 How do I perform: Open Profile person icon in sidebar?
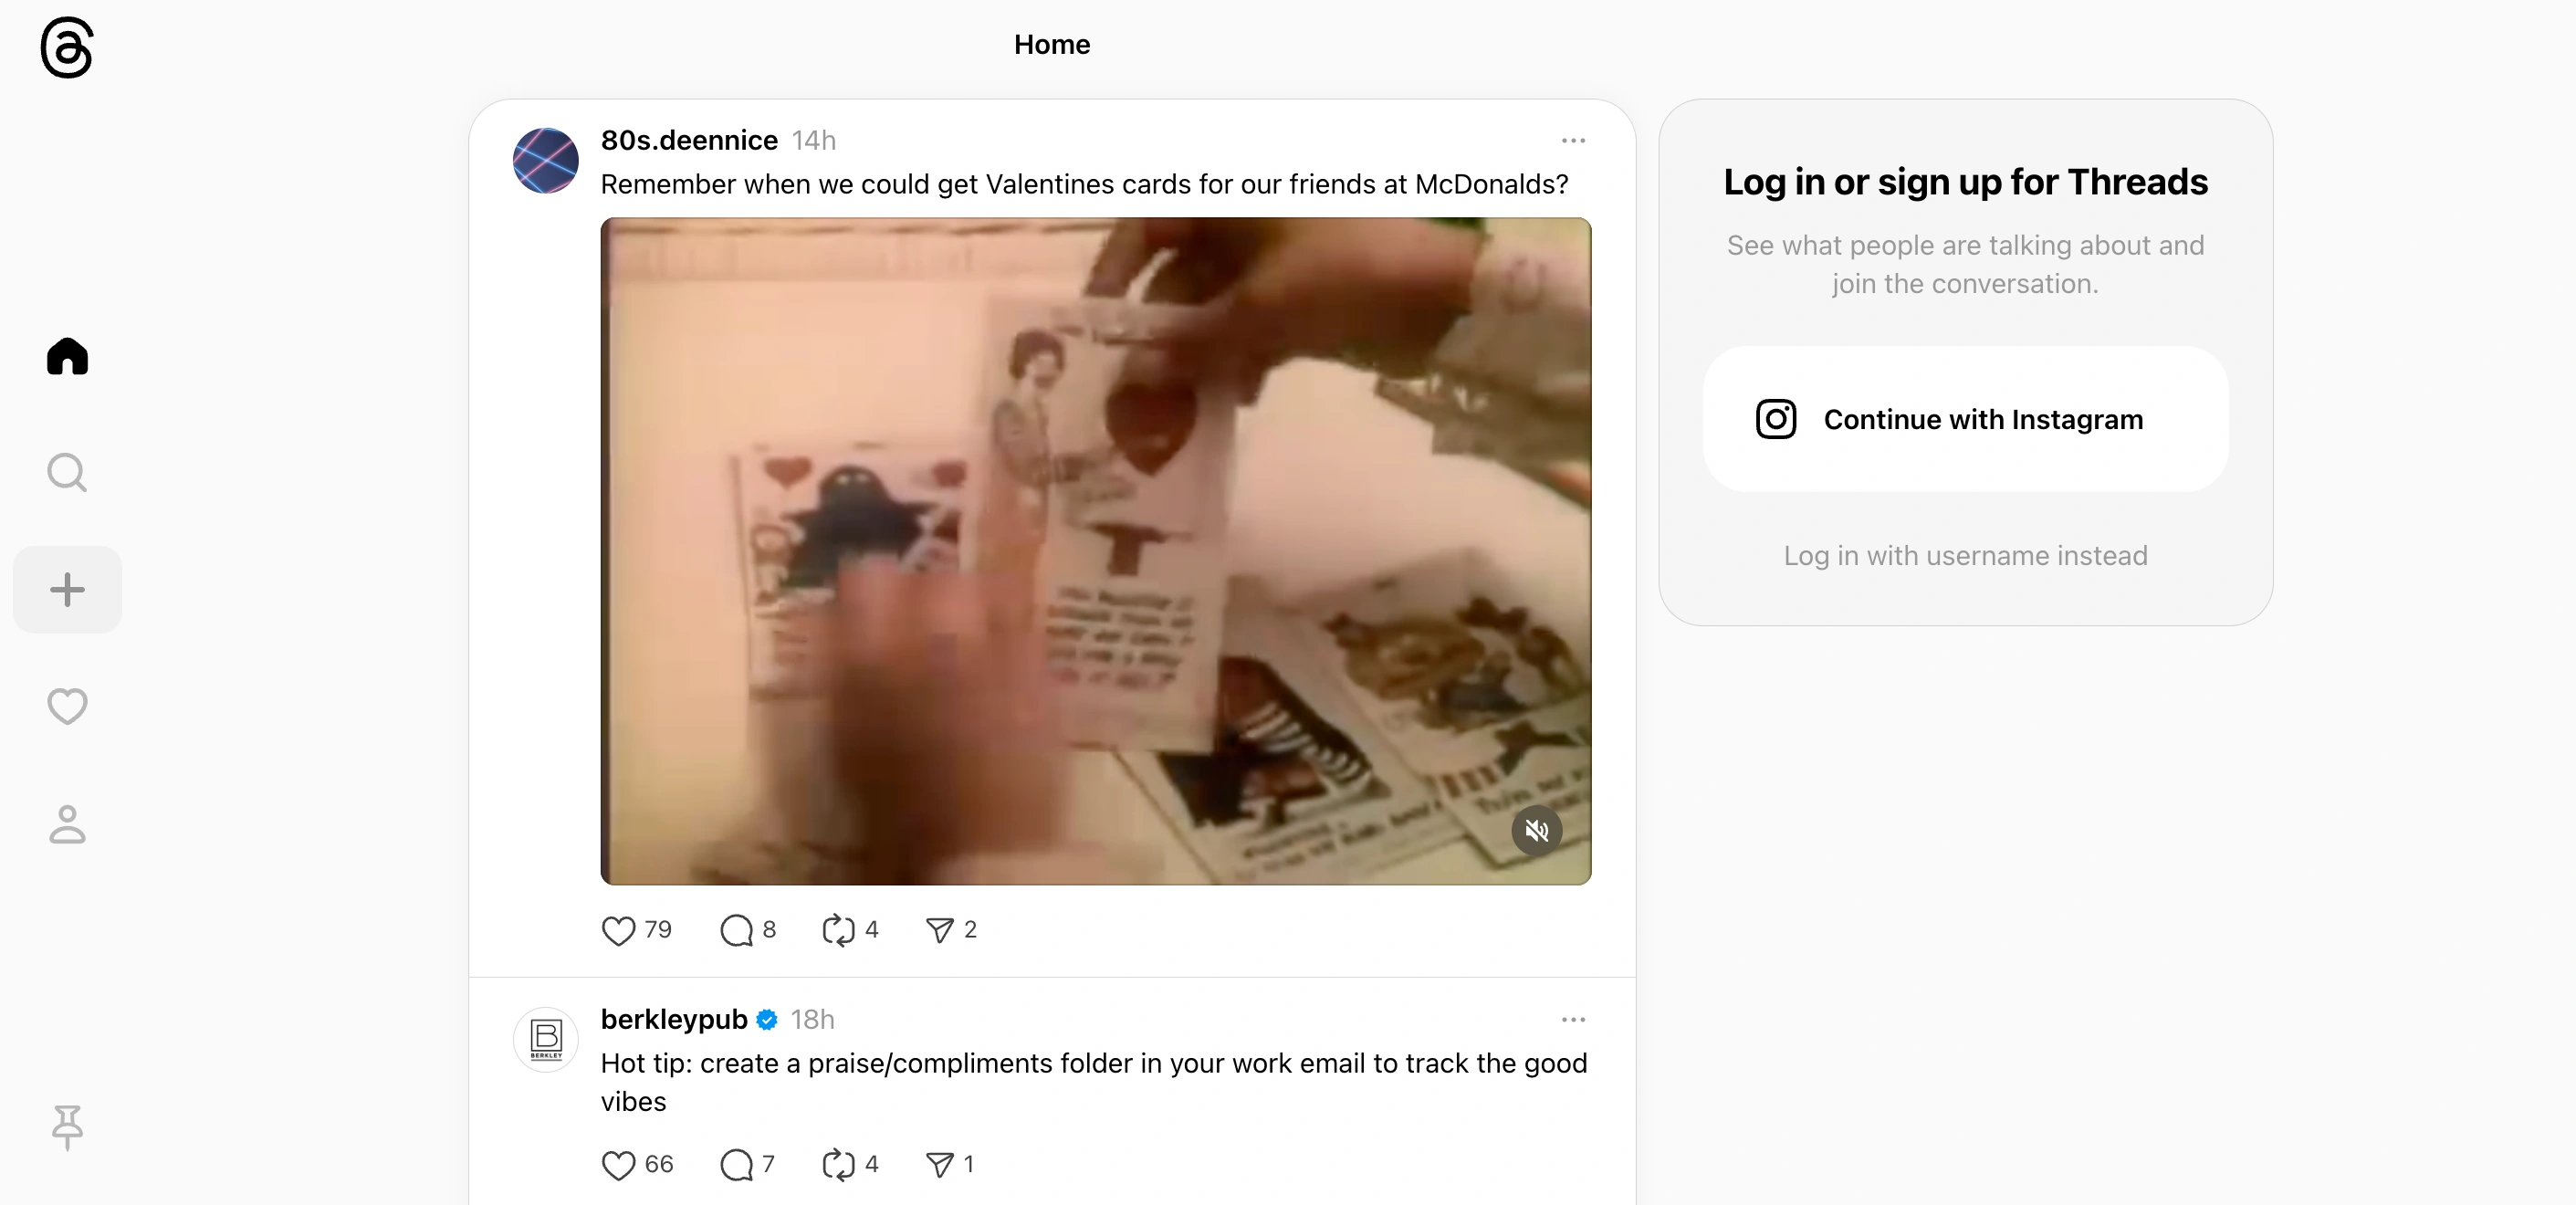pyautogui.click(x=67, y=824)
